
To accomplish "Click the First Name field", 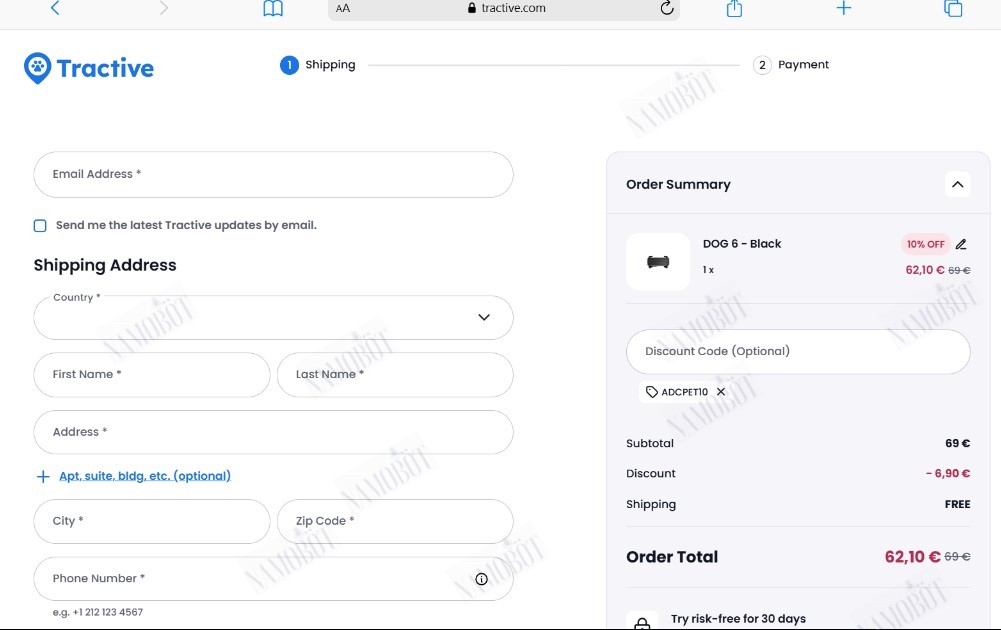I will (x=152, y=375).
